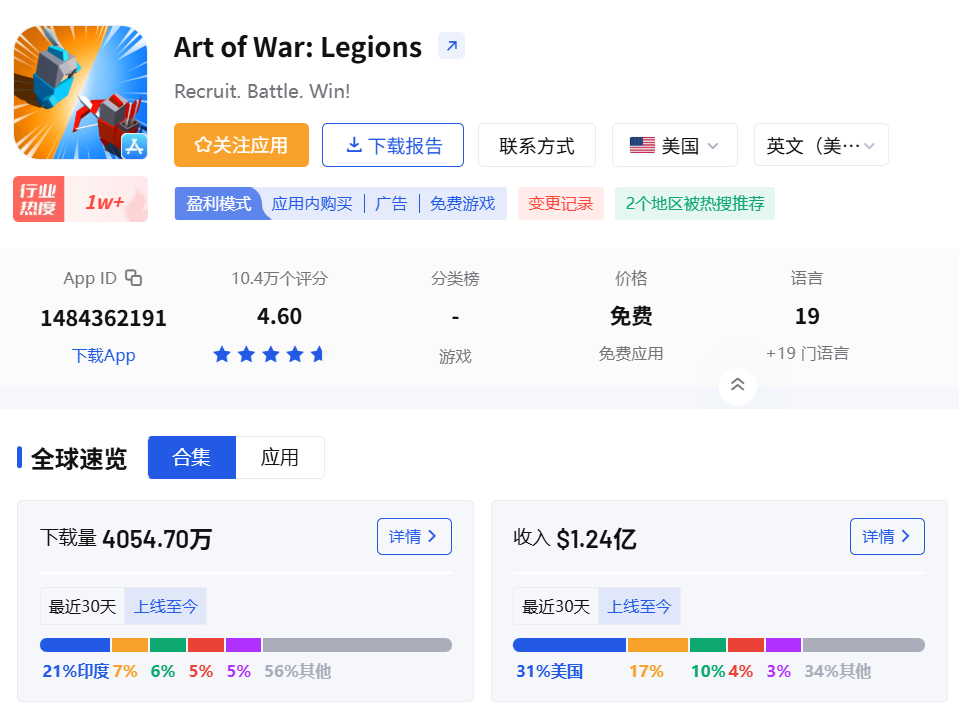Click the 行业热度 flame badge
Viewport: 959px width, 704px height.
[38, 198]
